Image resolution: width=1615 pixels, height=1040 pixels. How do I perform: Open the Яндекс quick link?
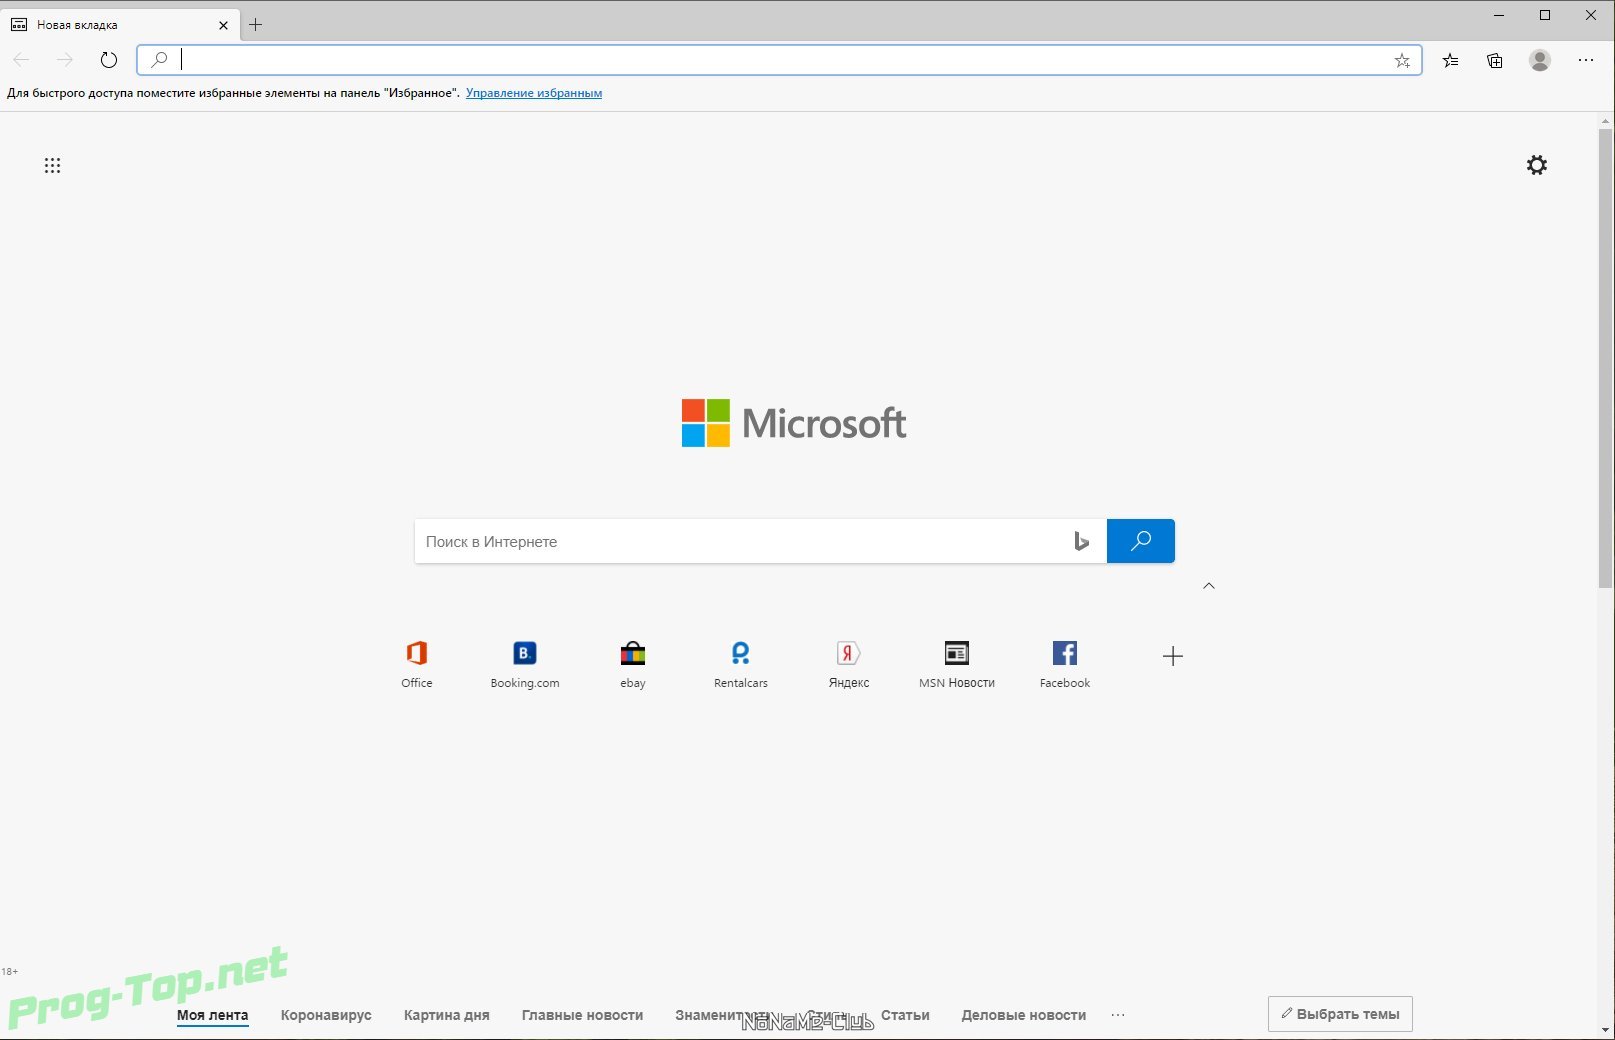(849, 665)
